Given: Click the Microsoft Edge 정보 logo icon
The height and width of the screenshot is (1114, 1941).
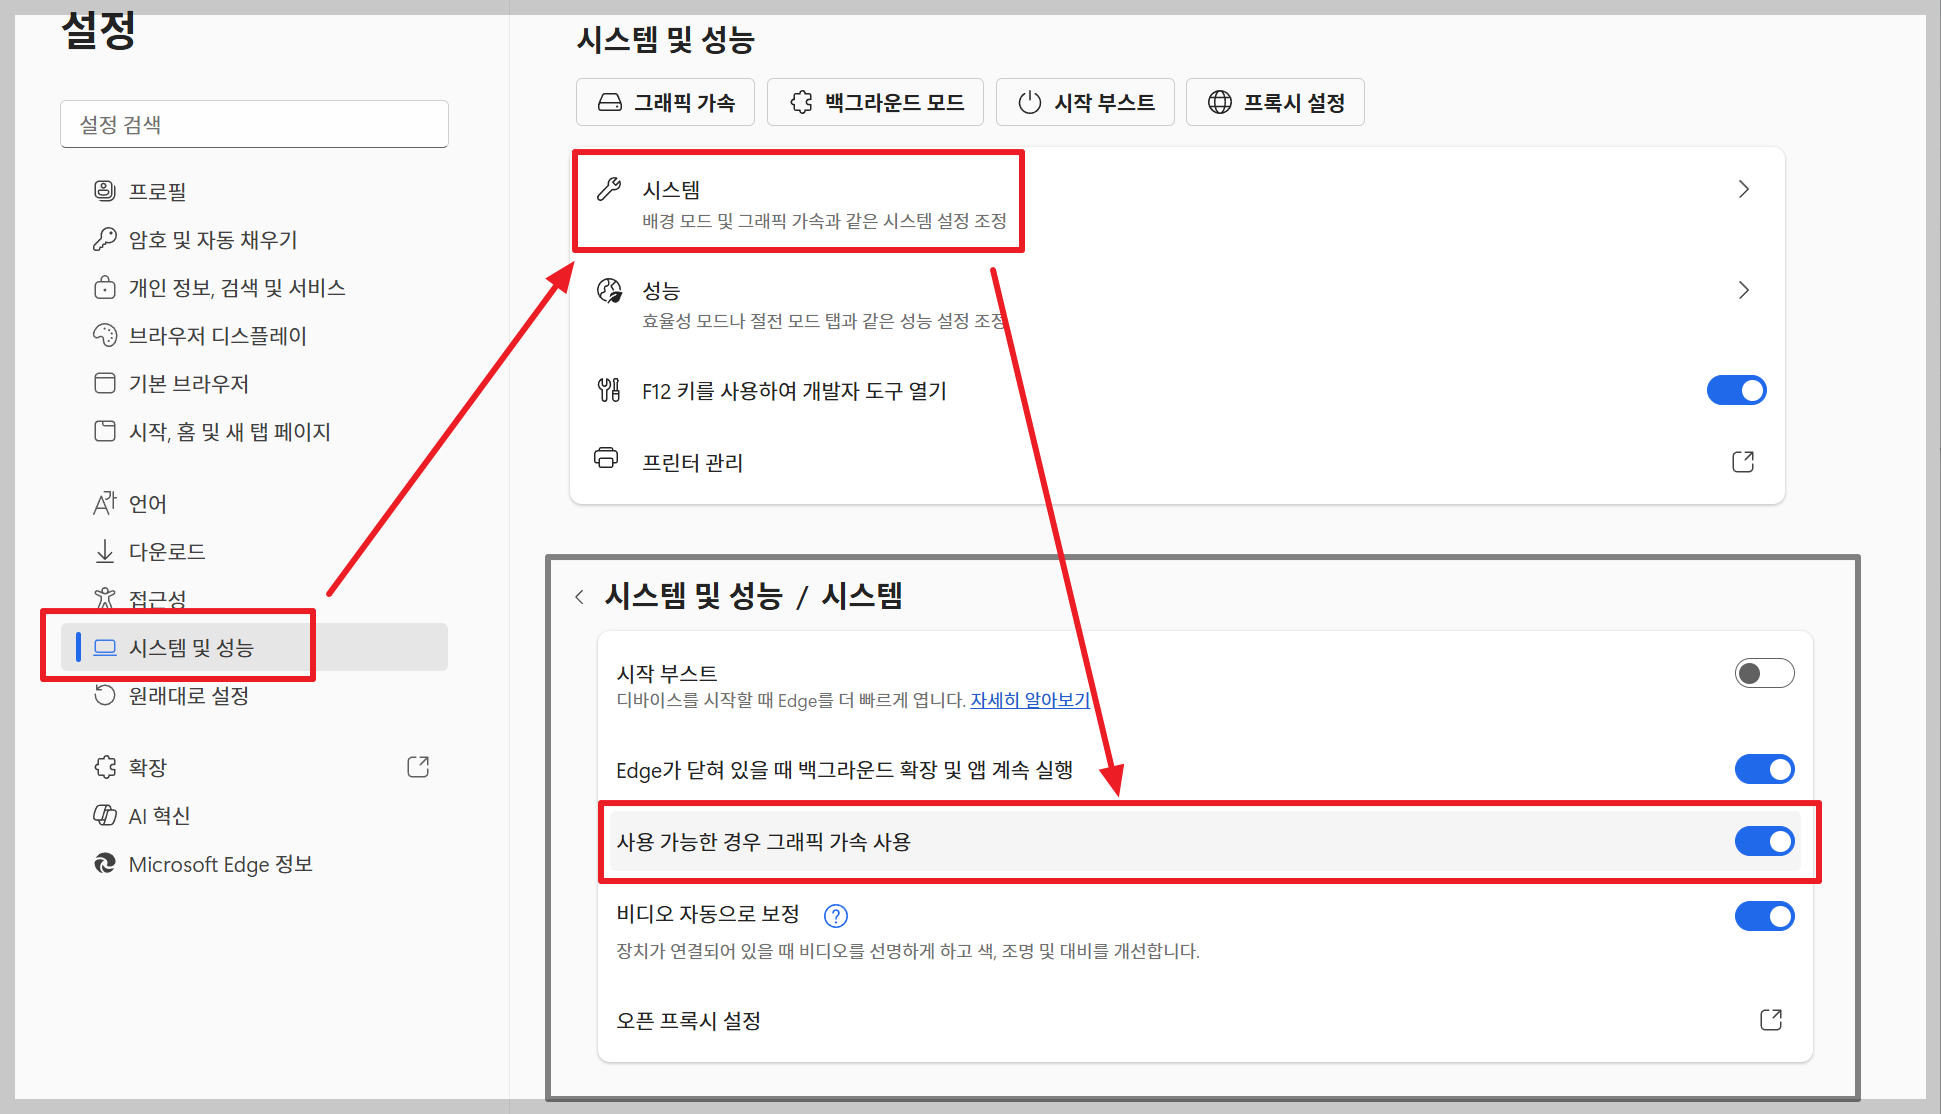Looking at the screenshot, I should (104, 863).
